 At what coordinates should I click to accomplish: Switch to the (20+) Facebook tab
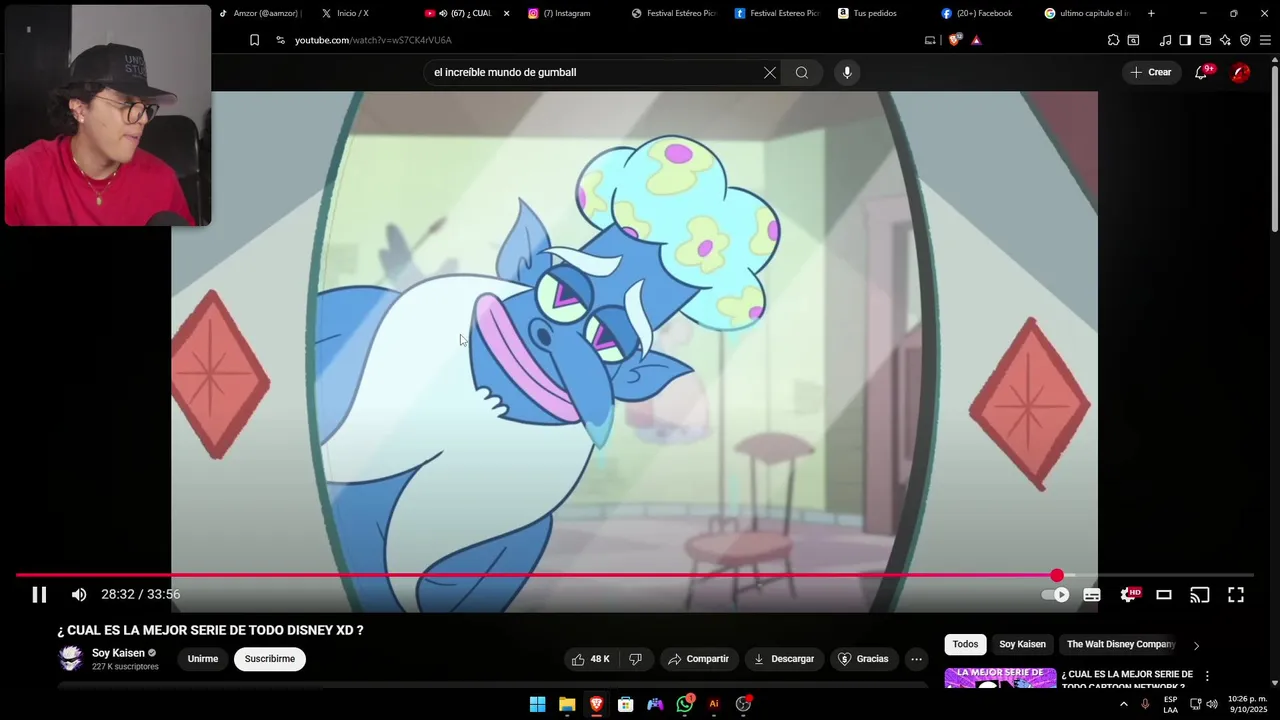[x=984, y=13]
